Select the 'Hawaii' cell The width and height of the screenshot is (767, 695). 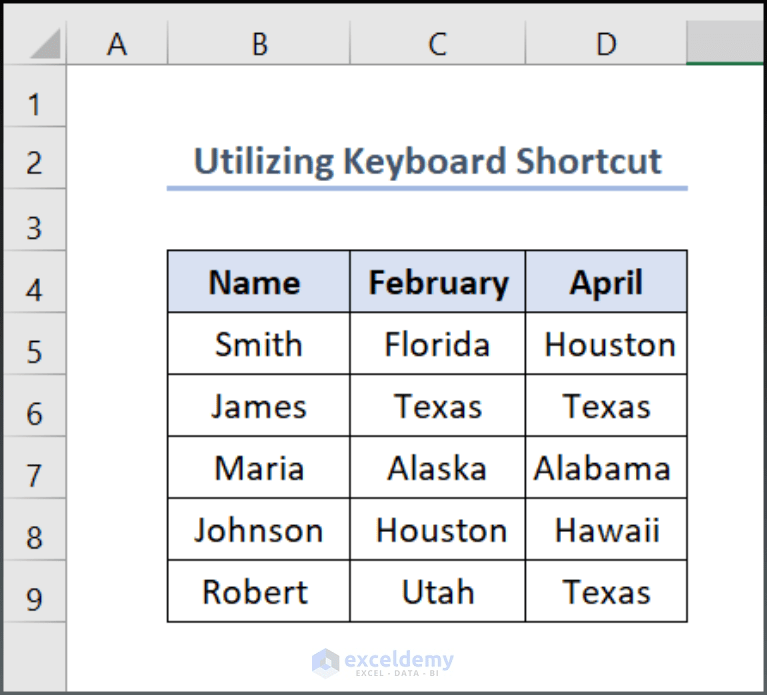606,529
